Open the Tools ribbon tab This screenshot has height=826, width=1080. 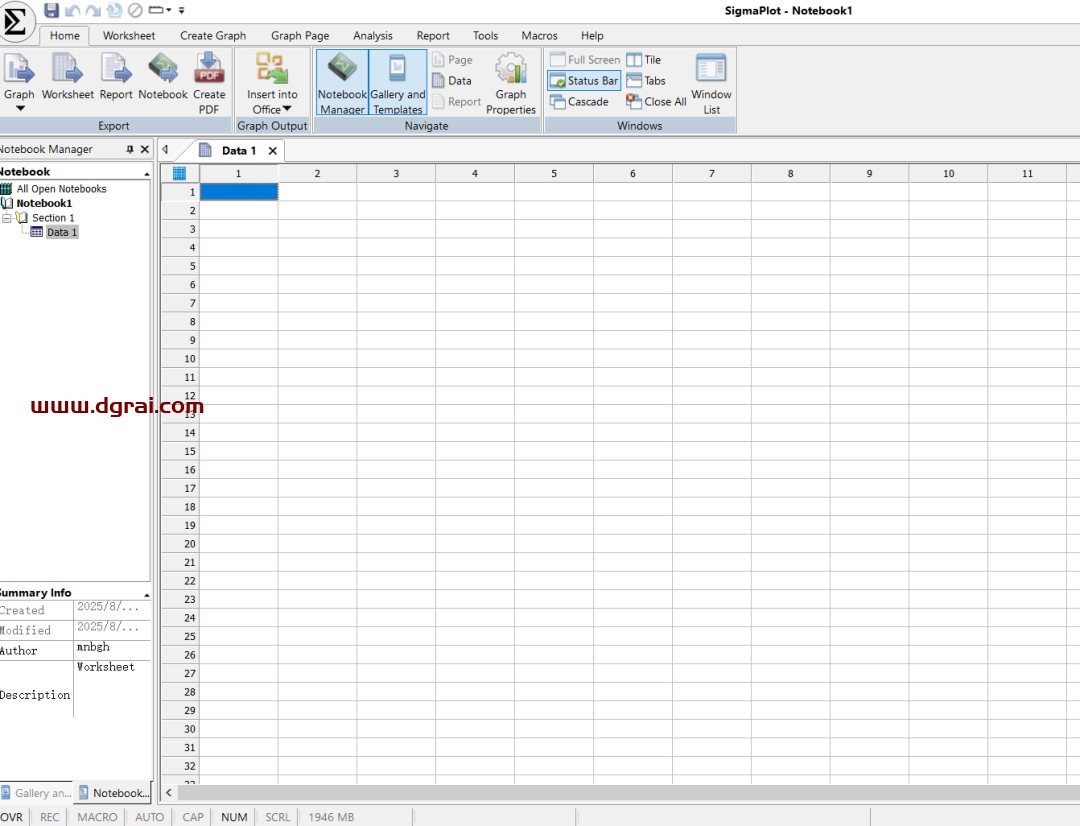[485, 36]
